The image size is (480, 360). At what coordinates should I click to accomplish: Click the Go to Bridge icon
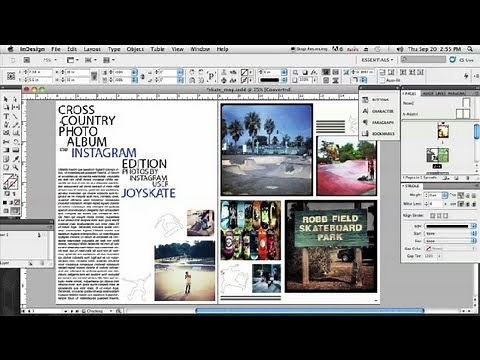[x=26, y=60]
